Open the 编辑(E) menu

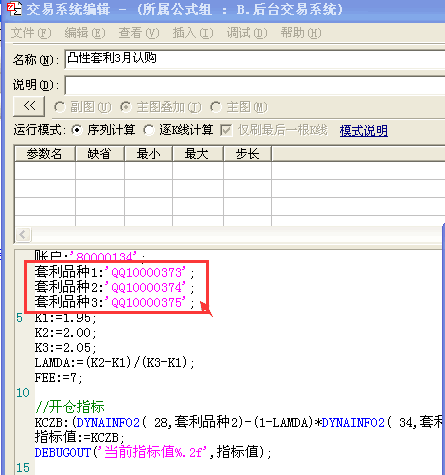(x=85, y=33)
